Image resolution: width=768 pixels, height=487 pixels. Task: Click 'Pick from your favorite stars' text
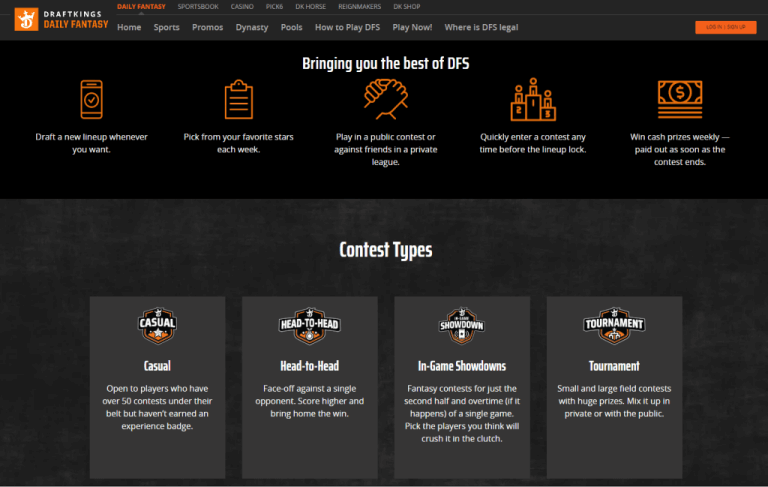[239, 143]
